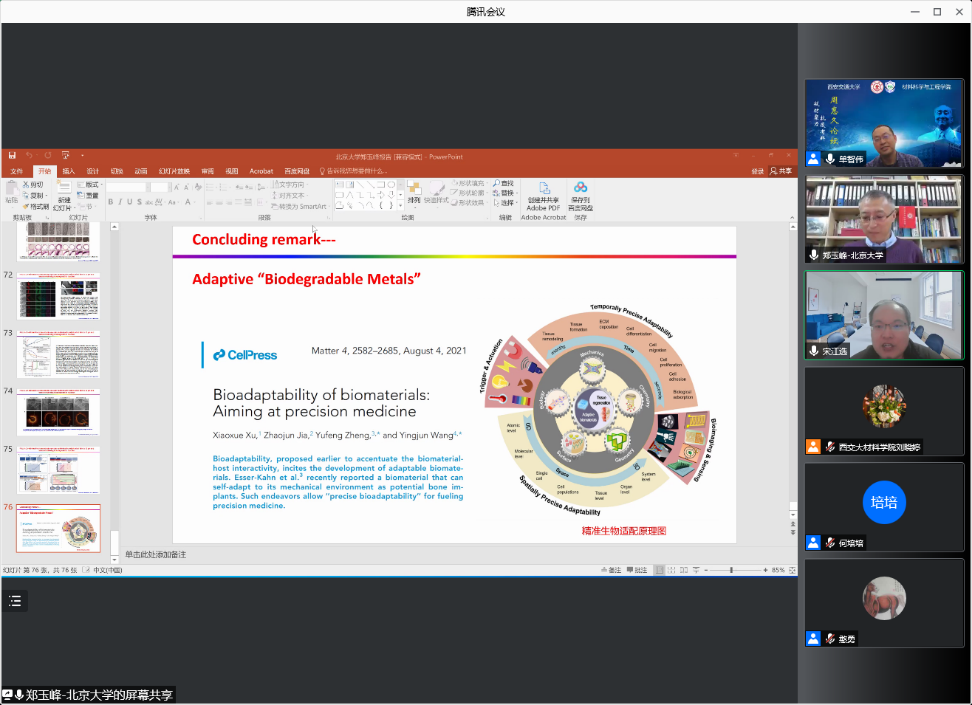Image resolution: width=972 pixels, height=705 pixels.
Task: Click the Share button in PowerPoint title area
Action: (780, 171)
